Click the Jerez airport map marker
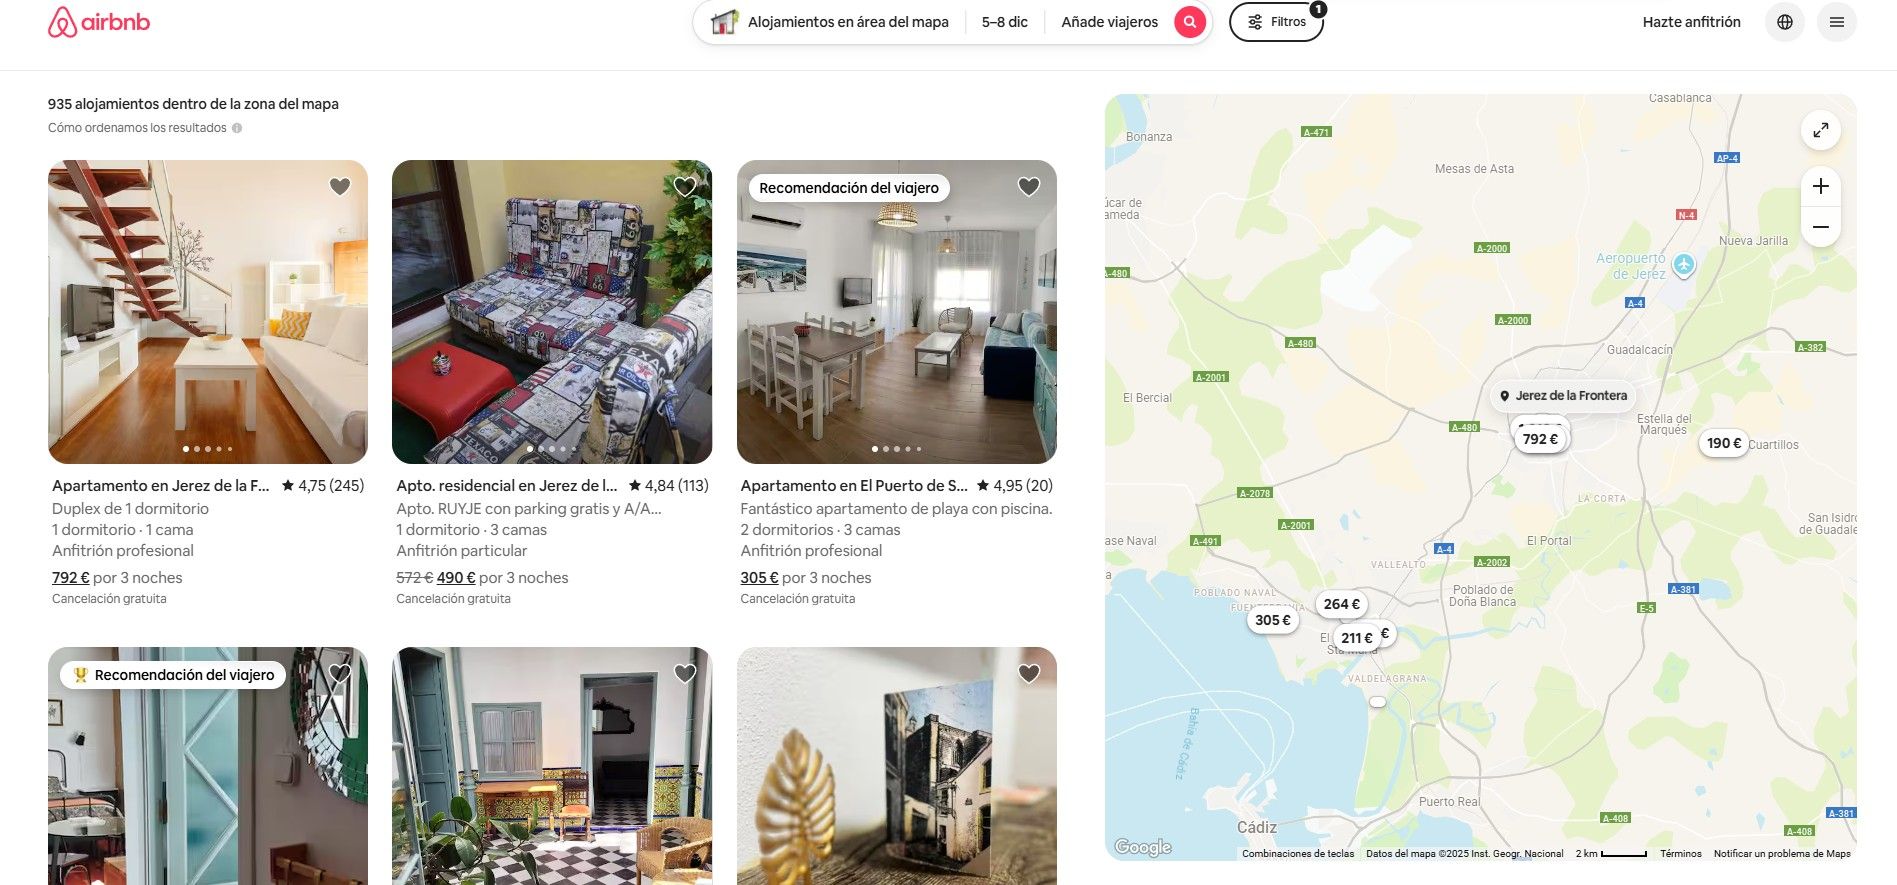 [x=1684, y=265]
